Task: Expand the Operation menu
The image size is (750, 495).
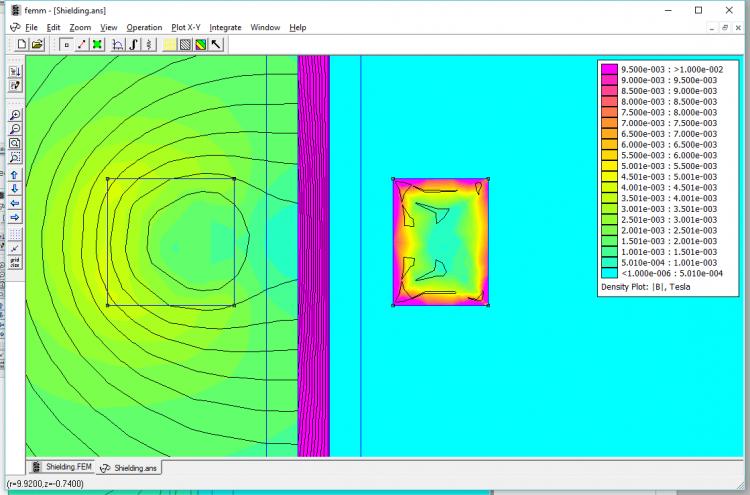Action: [x=144, y=27]
